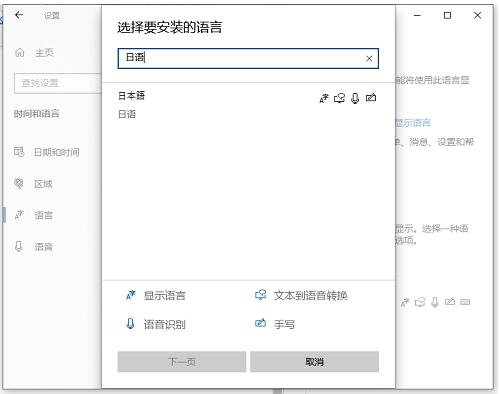The image size is (499, 394).
Task: Click the 显示语言 legend icon
Action: 130,295
